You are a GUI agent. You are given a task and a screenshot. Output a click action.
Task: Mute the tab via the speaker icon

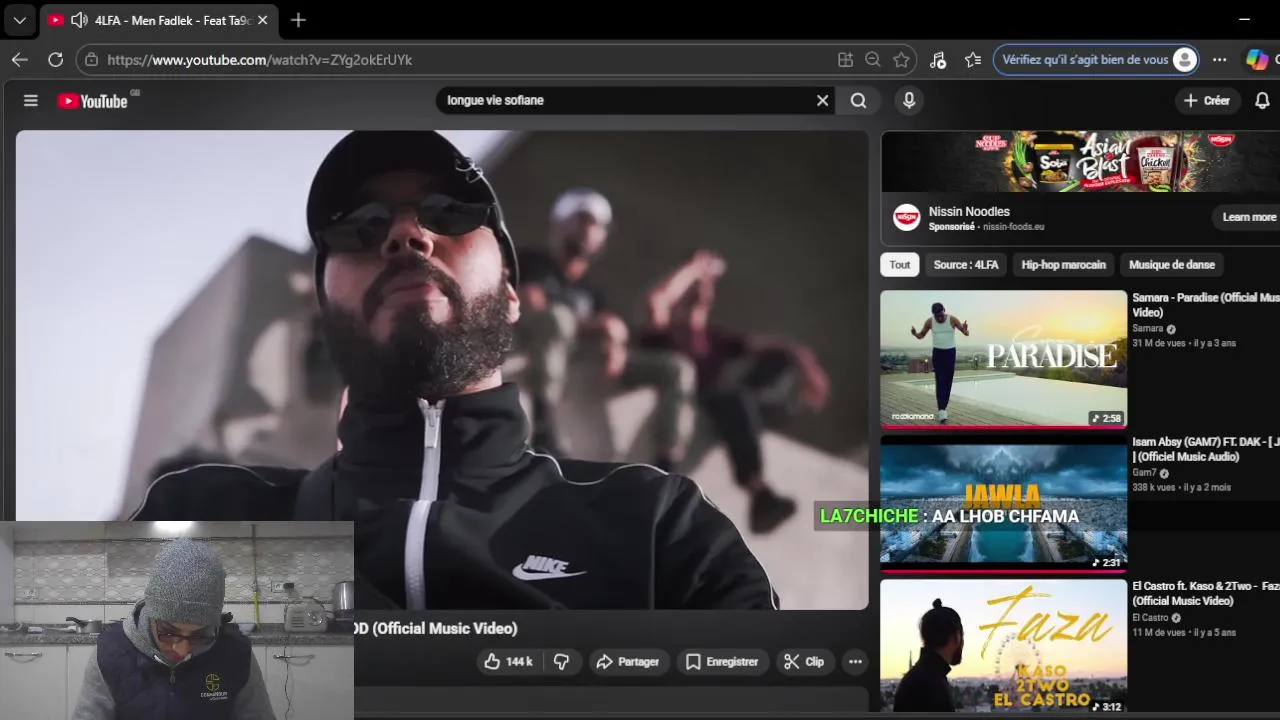click(x=79, y=20)
